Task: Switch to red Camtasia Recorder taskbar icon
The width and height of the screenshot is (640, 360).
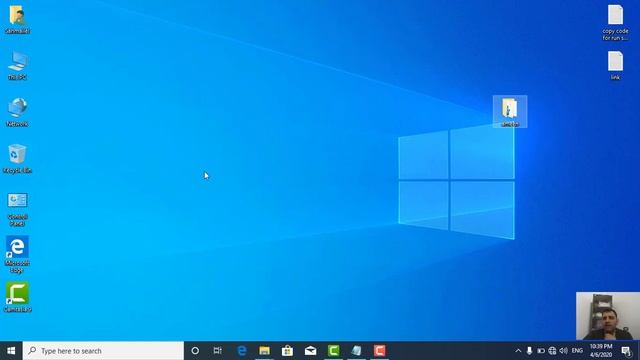Action: [379, 351]
